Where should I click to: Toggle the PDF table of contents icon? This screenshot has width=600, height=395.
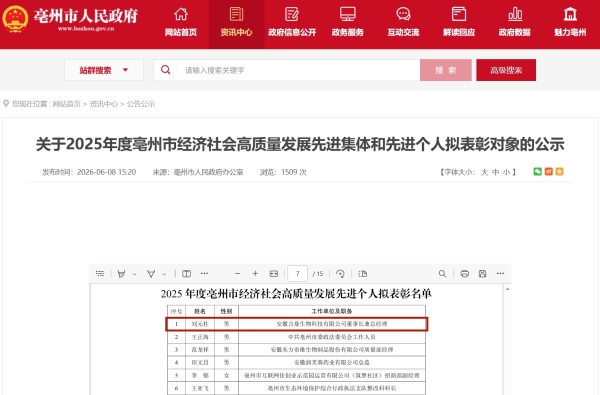(100, 274)
